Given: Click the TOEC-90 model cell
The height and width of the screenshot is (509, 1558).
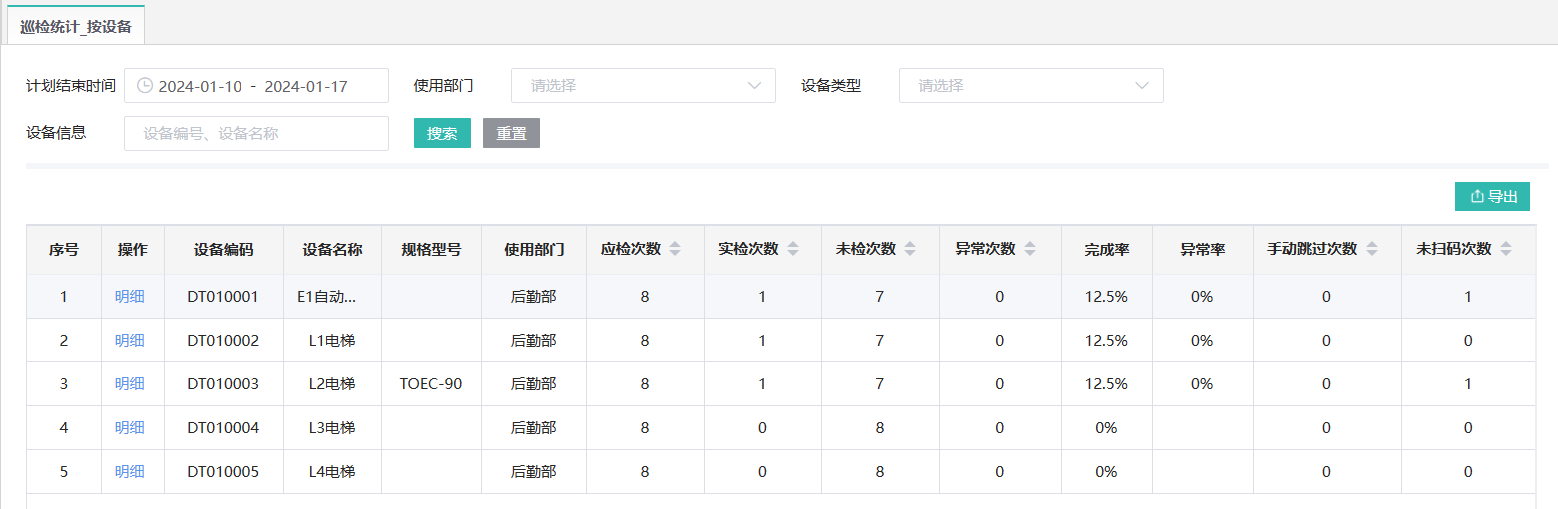Looking at the screenshot, I should [431, 384].
